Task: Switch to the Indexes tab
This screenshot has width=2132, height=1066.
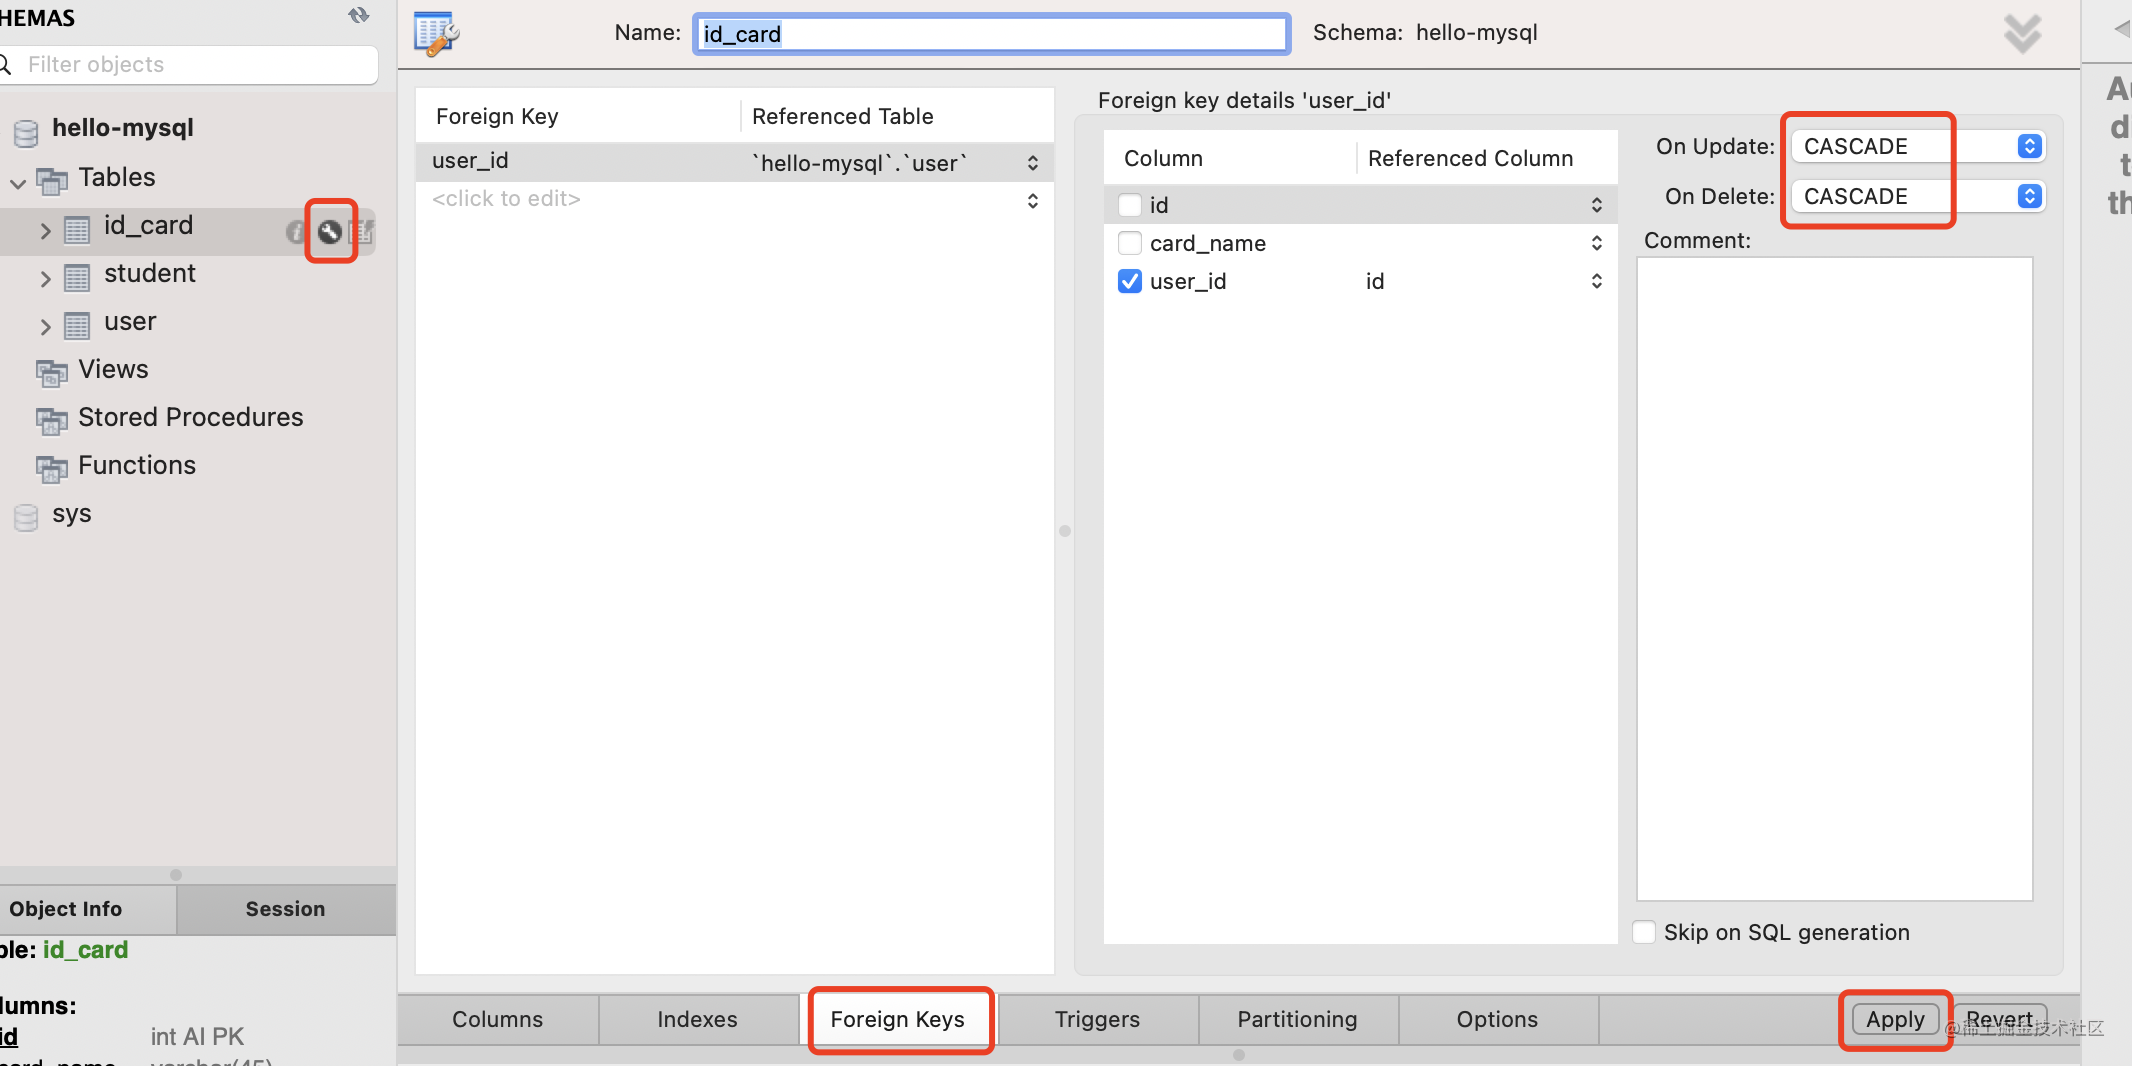Action: tap(698, 1019)
